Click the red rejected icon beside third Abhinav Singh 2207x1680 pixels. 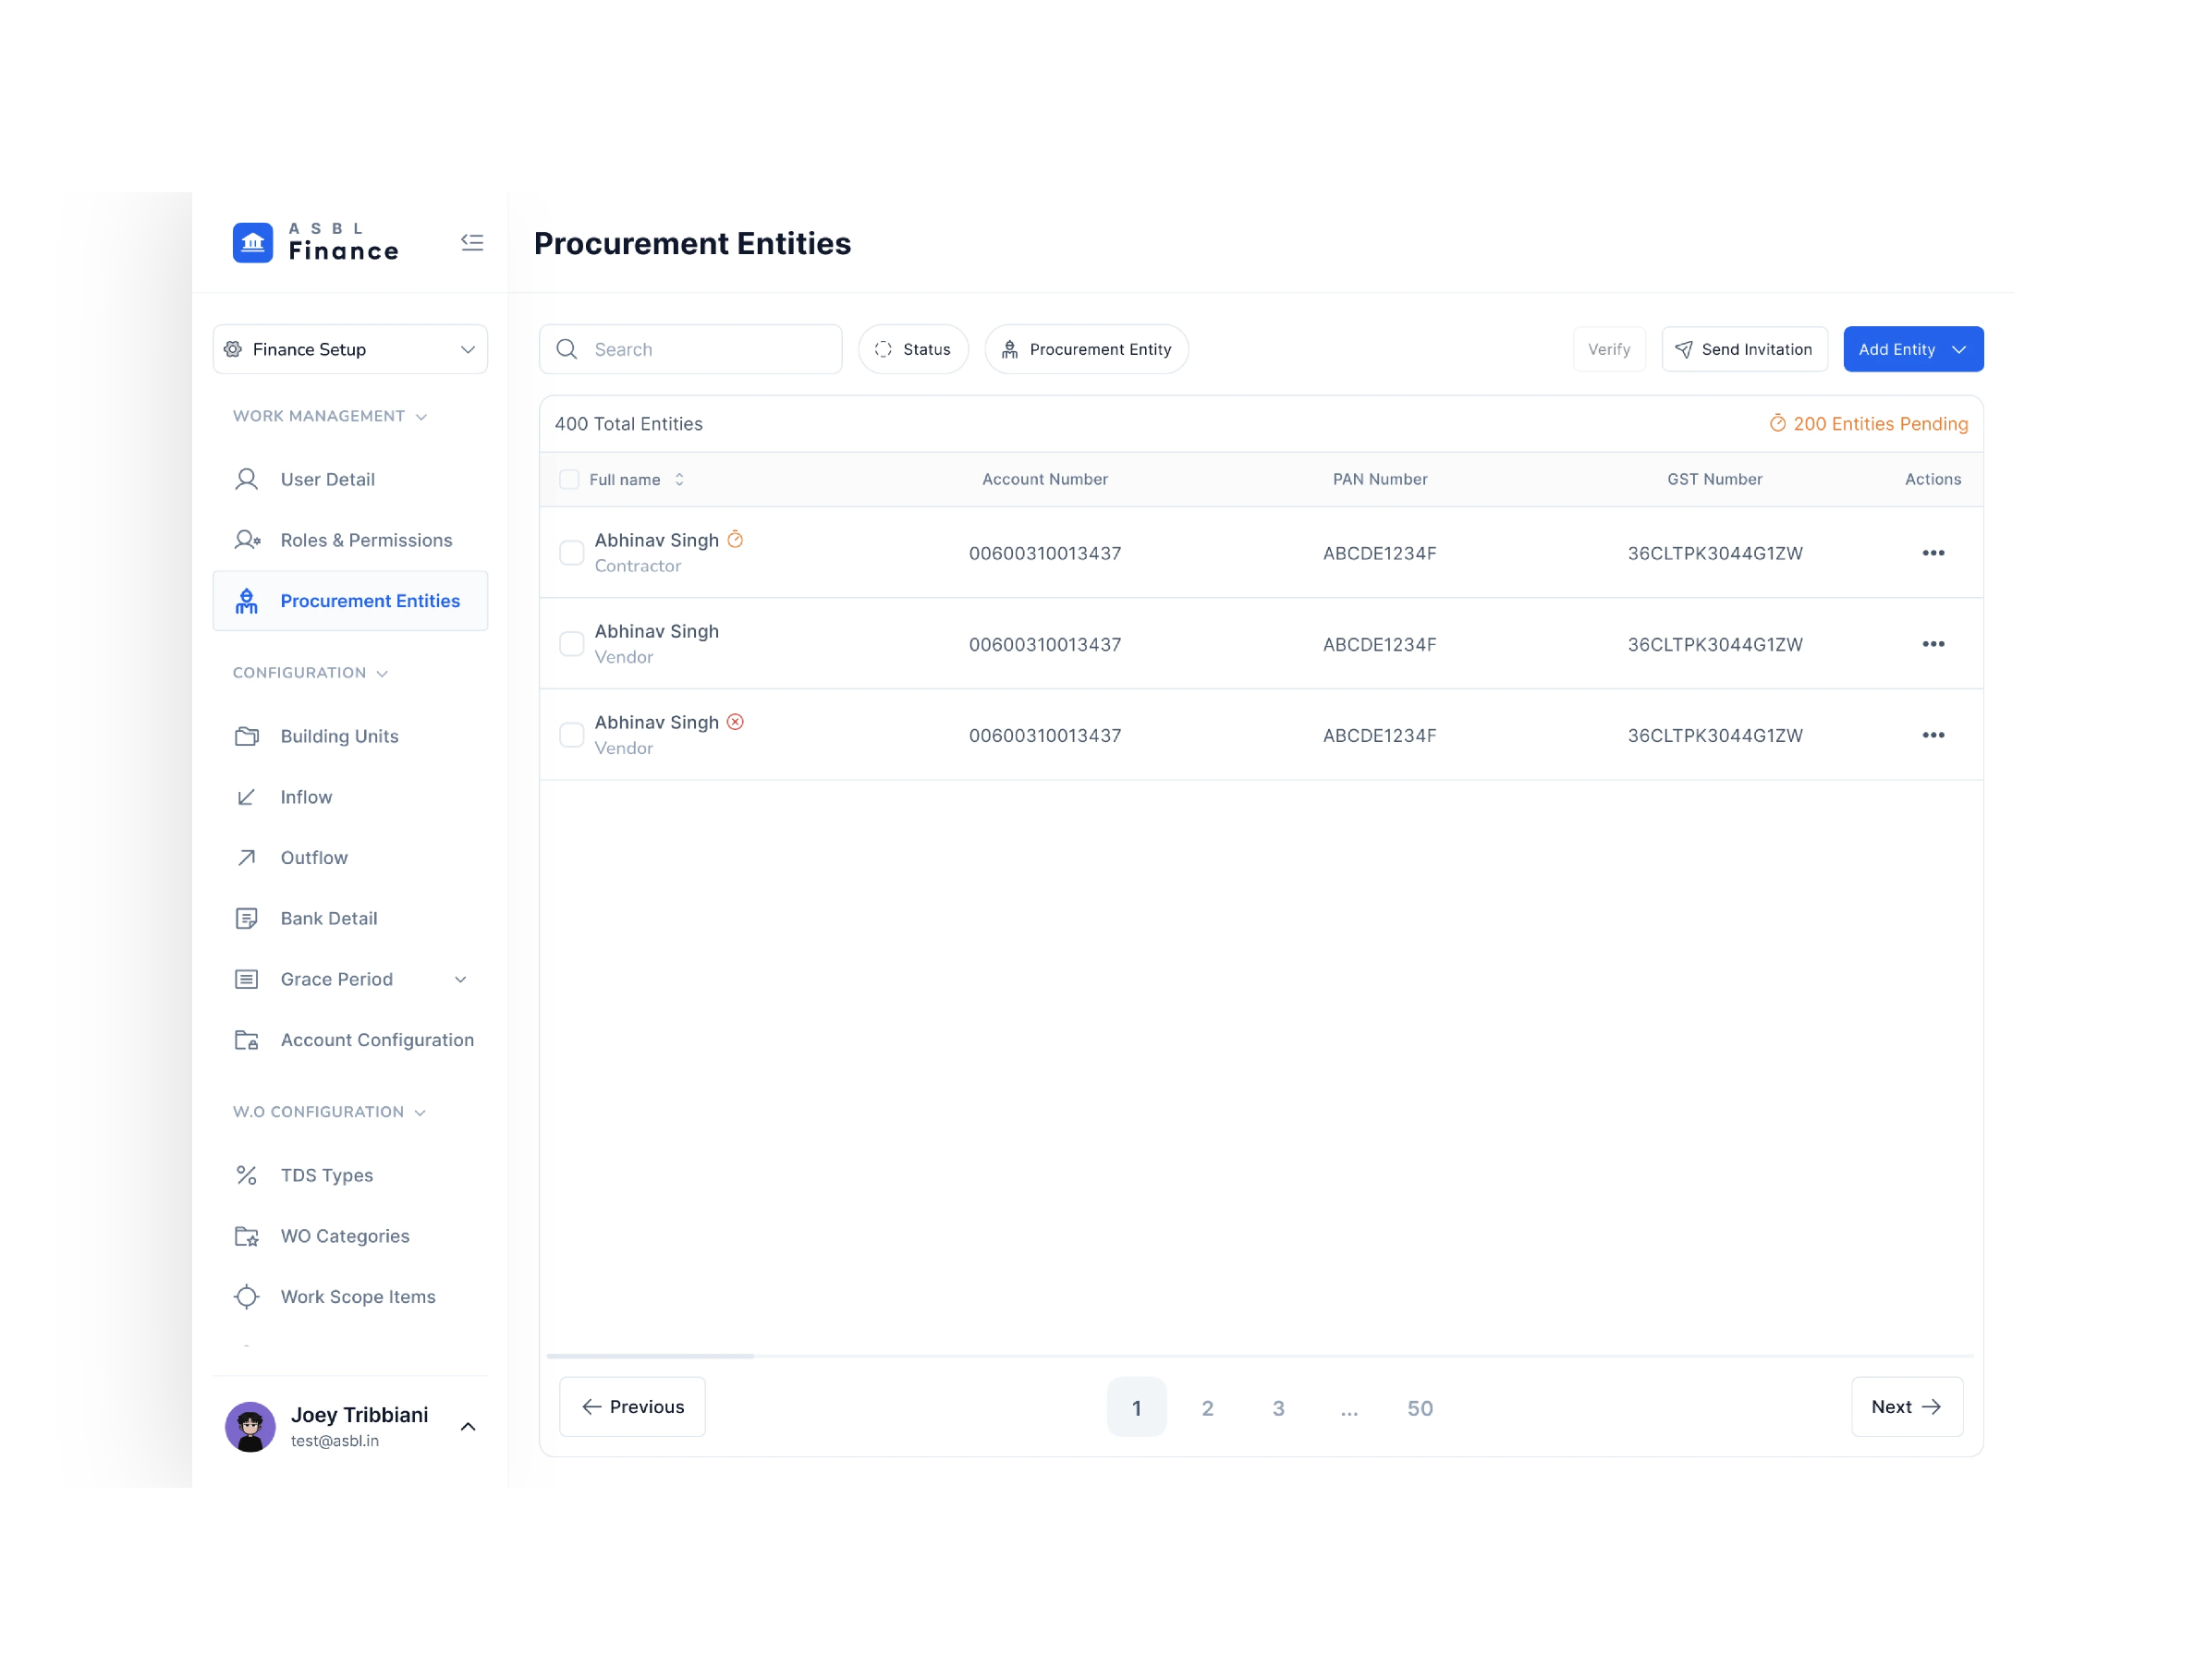[735, 722]
